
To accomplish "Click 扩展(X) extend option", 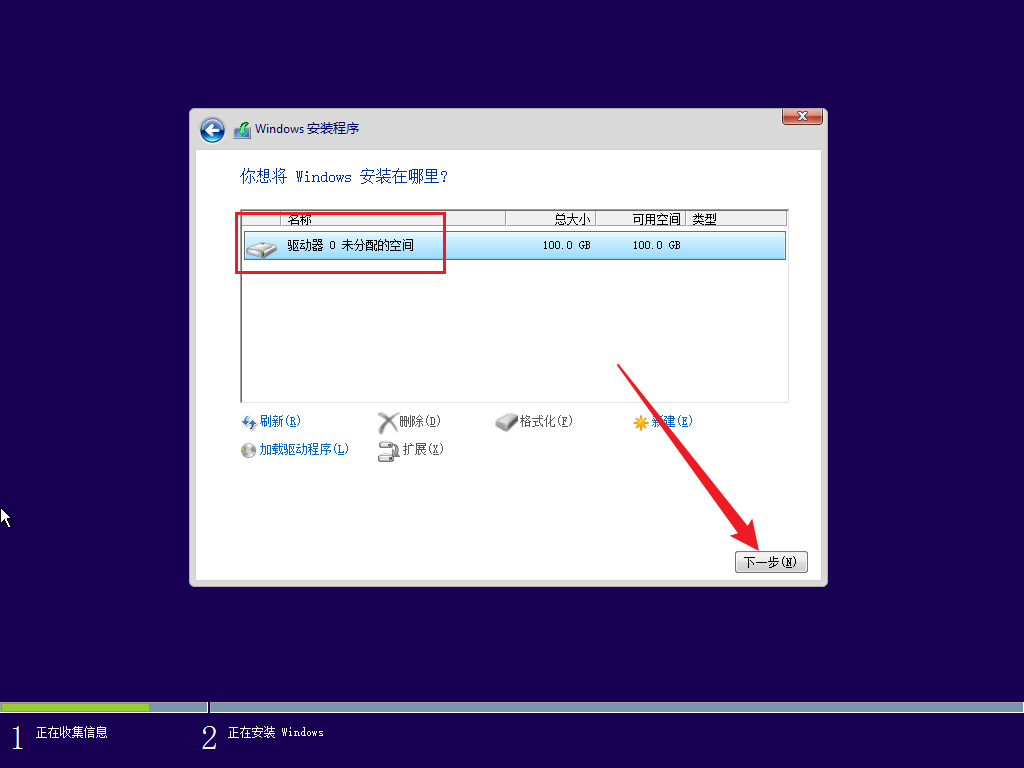I will (x=423, y=449).
